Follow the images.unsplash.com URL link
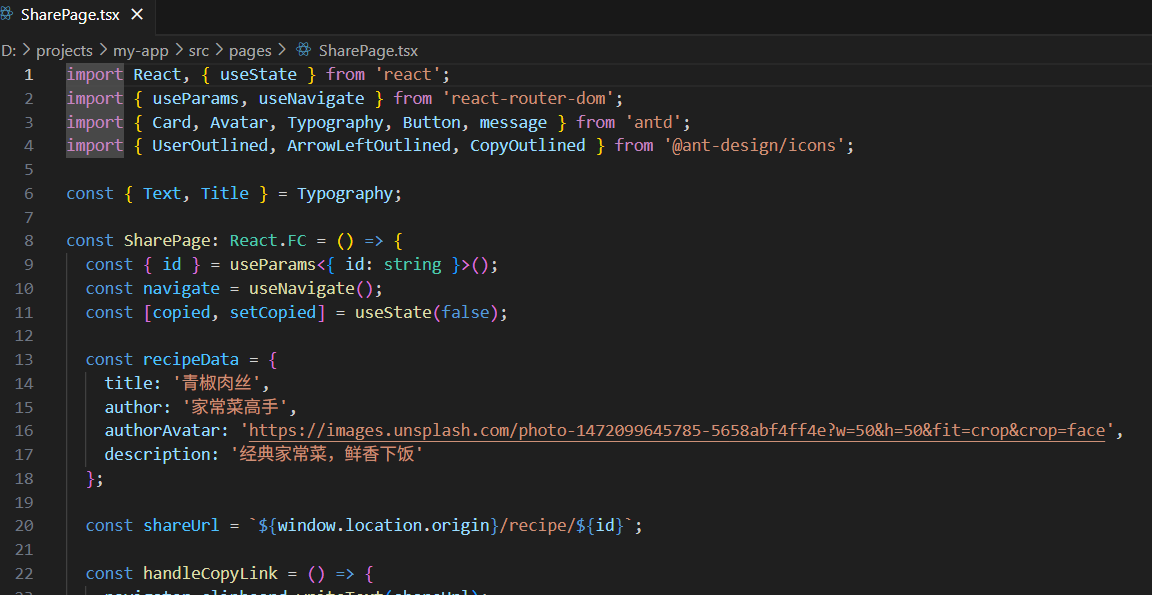 [x=677, y=430]
